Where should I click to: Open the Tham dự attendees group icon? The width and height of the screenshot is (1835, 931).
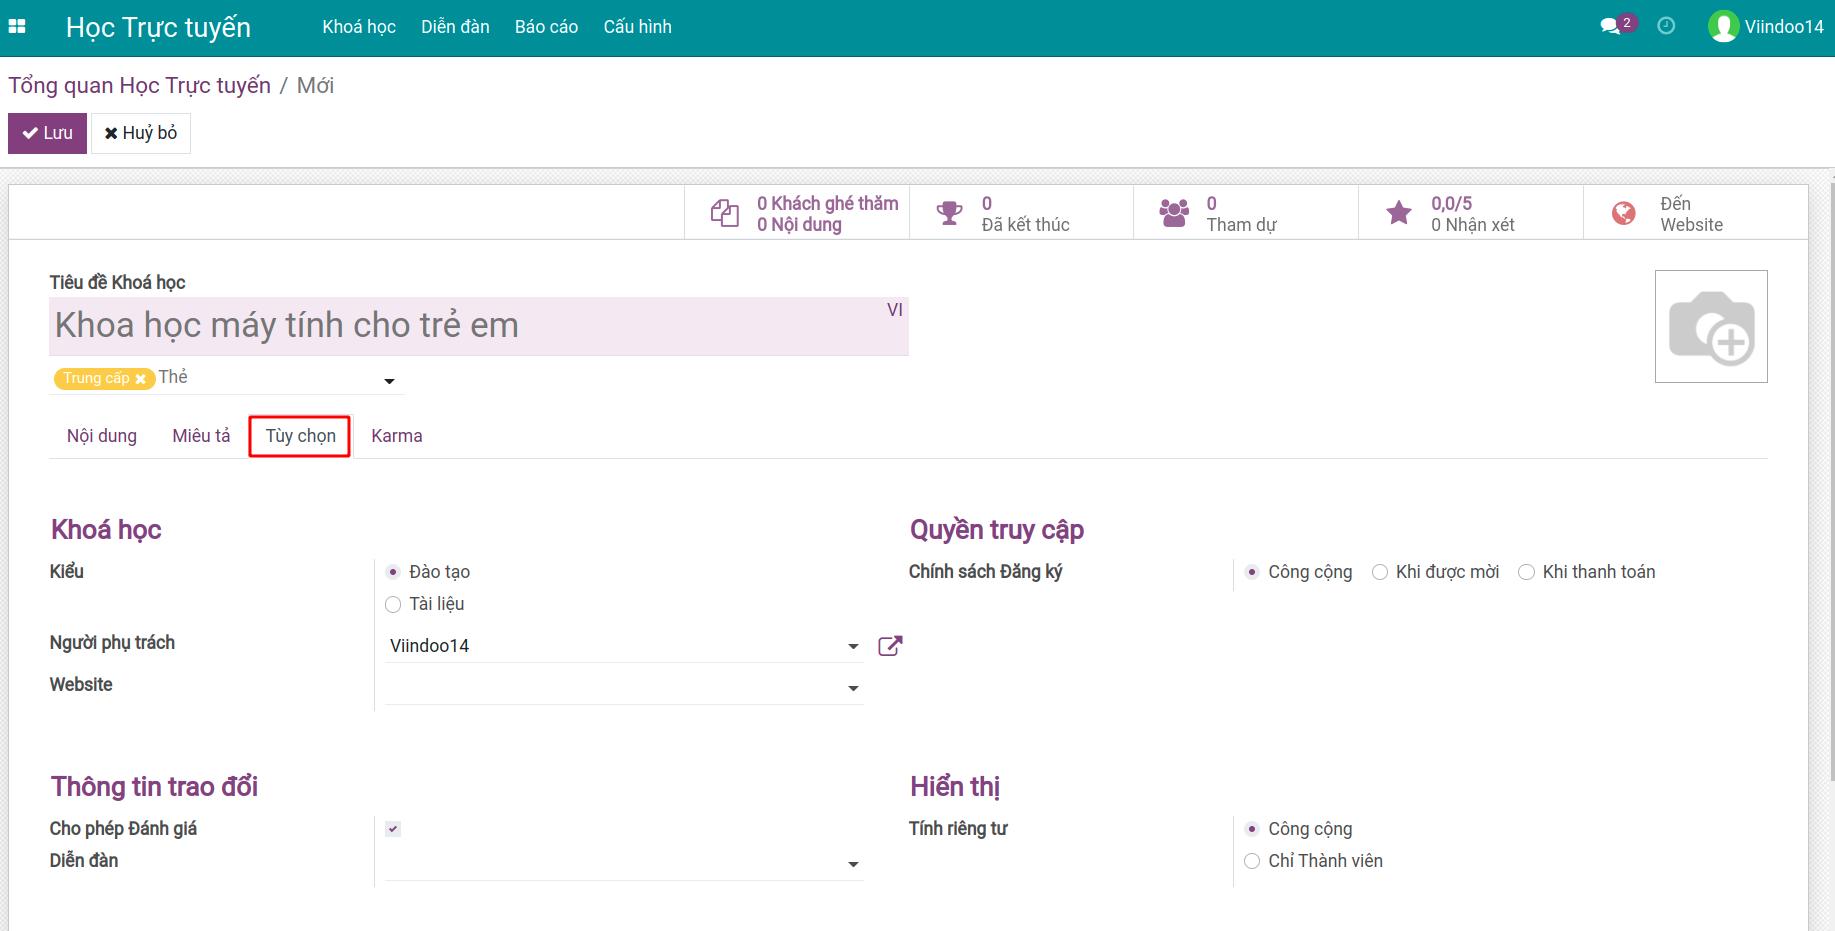tap(1174, 213)
